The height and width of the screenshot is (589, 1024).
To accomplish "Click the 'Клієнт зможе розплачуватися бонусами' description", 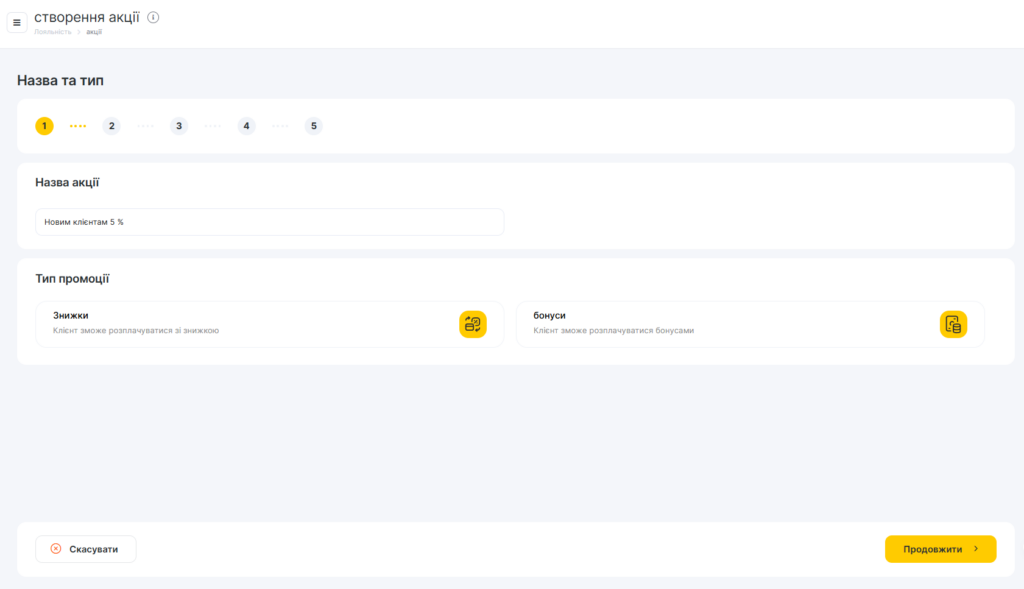I will 613,330.
